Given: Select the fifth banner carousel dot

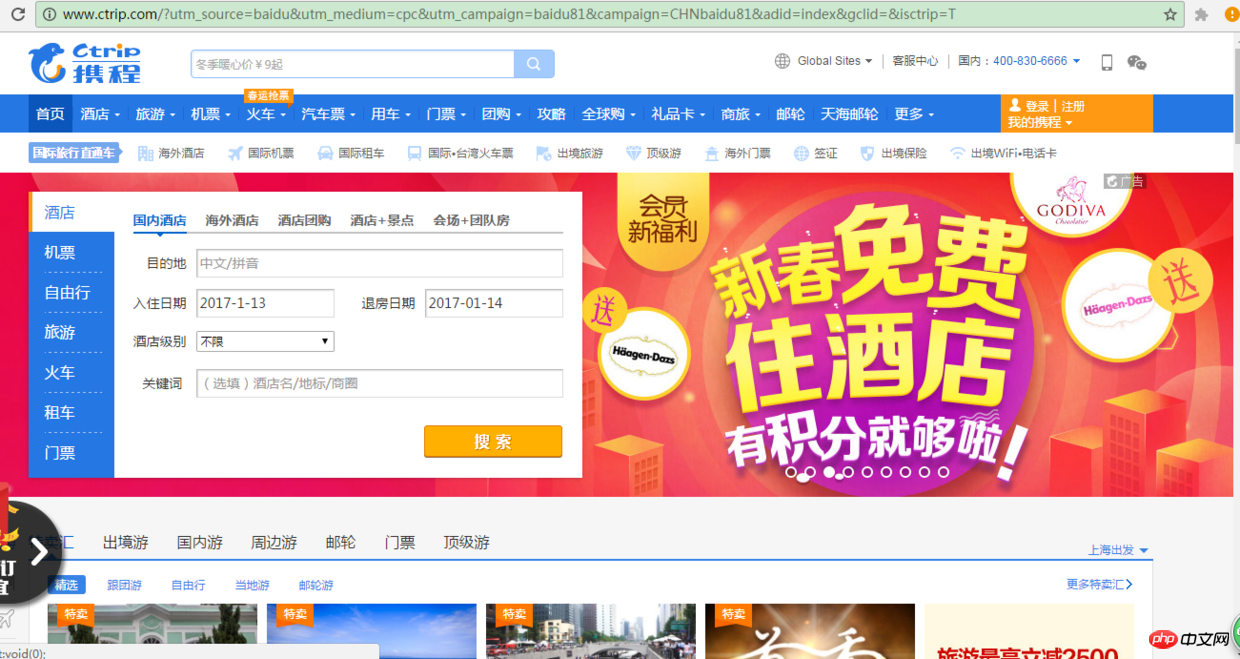Looking at the screenshot, I should tap(867, 472).
